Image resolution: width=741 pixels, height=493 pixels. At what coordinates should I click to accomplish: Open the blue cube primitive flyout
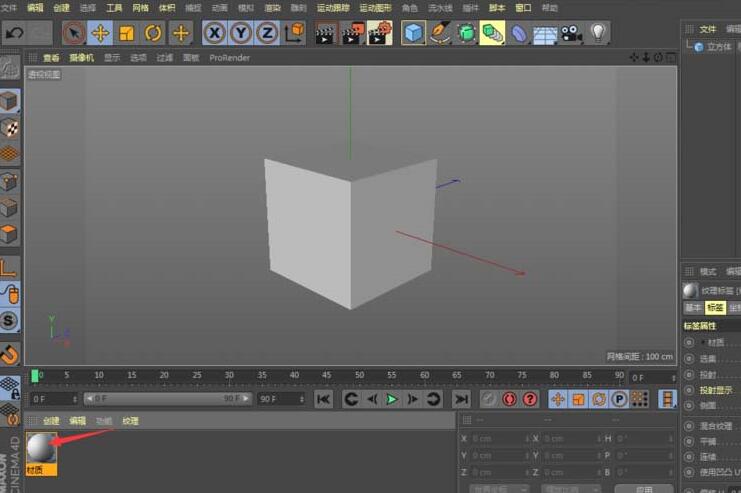[x=413, y=33]
